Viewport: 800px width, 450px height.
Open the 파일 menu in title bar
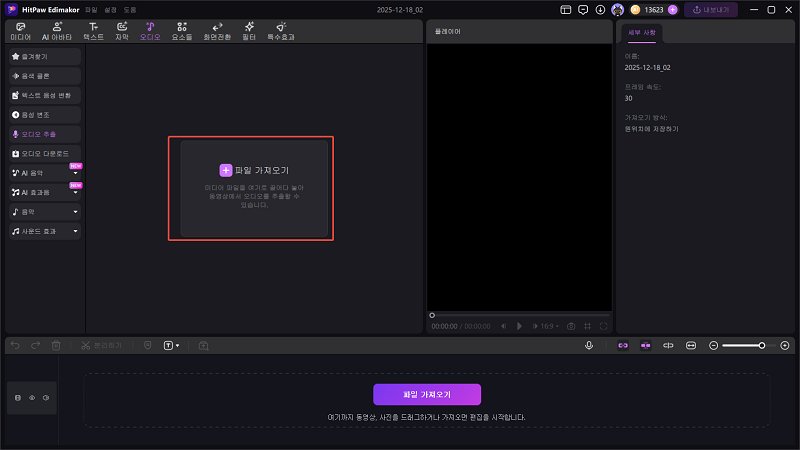coord(91,10)
